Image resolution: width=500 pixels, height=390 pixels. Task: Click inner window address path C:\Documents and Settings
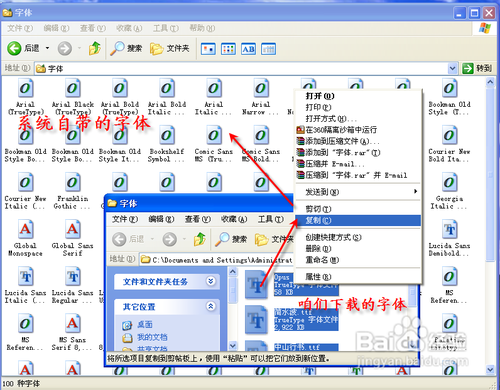[217, 260]
